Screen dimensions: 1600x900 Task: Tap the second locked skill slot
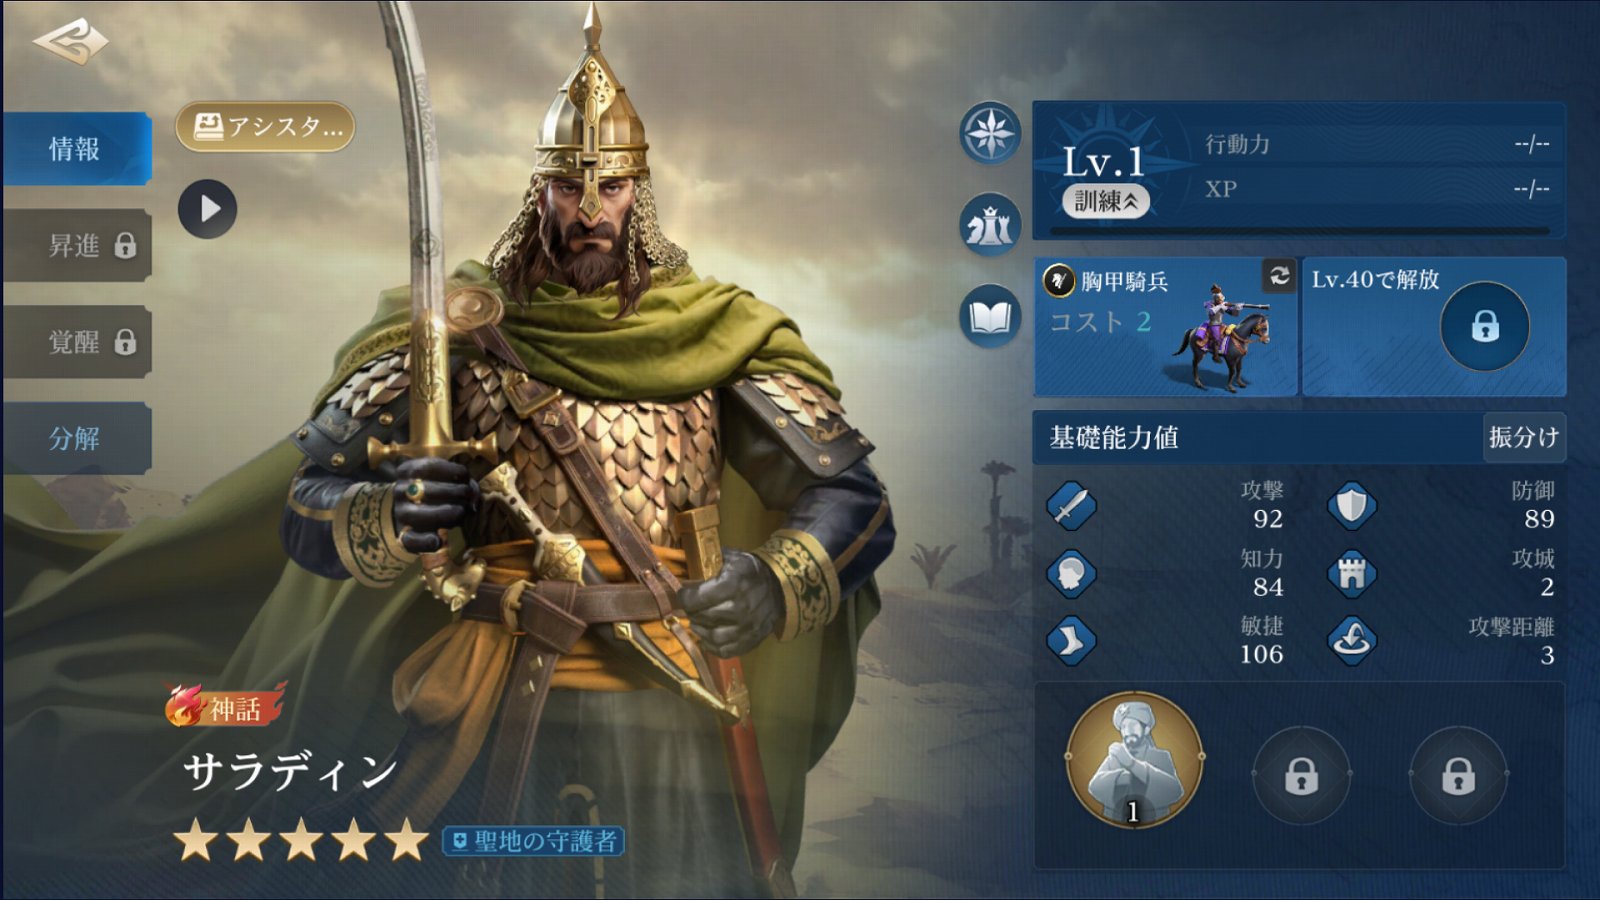click(x=1301, y=775)
